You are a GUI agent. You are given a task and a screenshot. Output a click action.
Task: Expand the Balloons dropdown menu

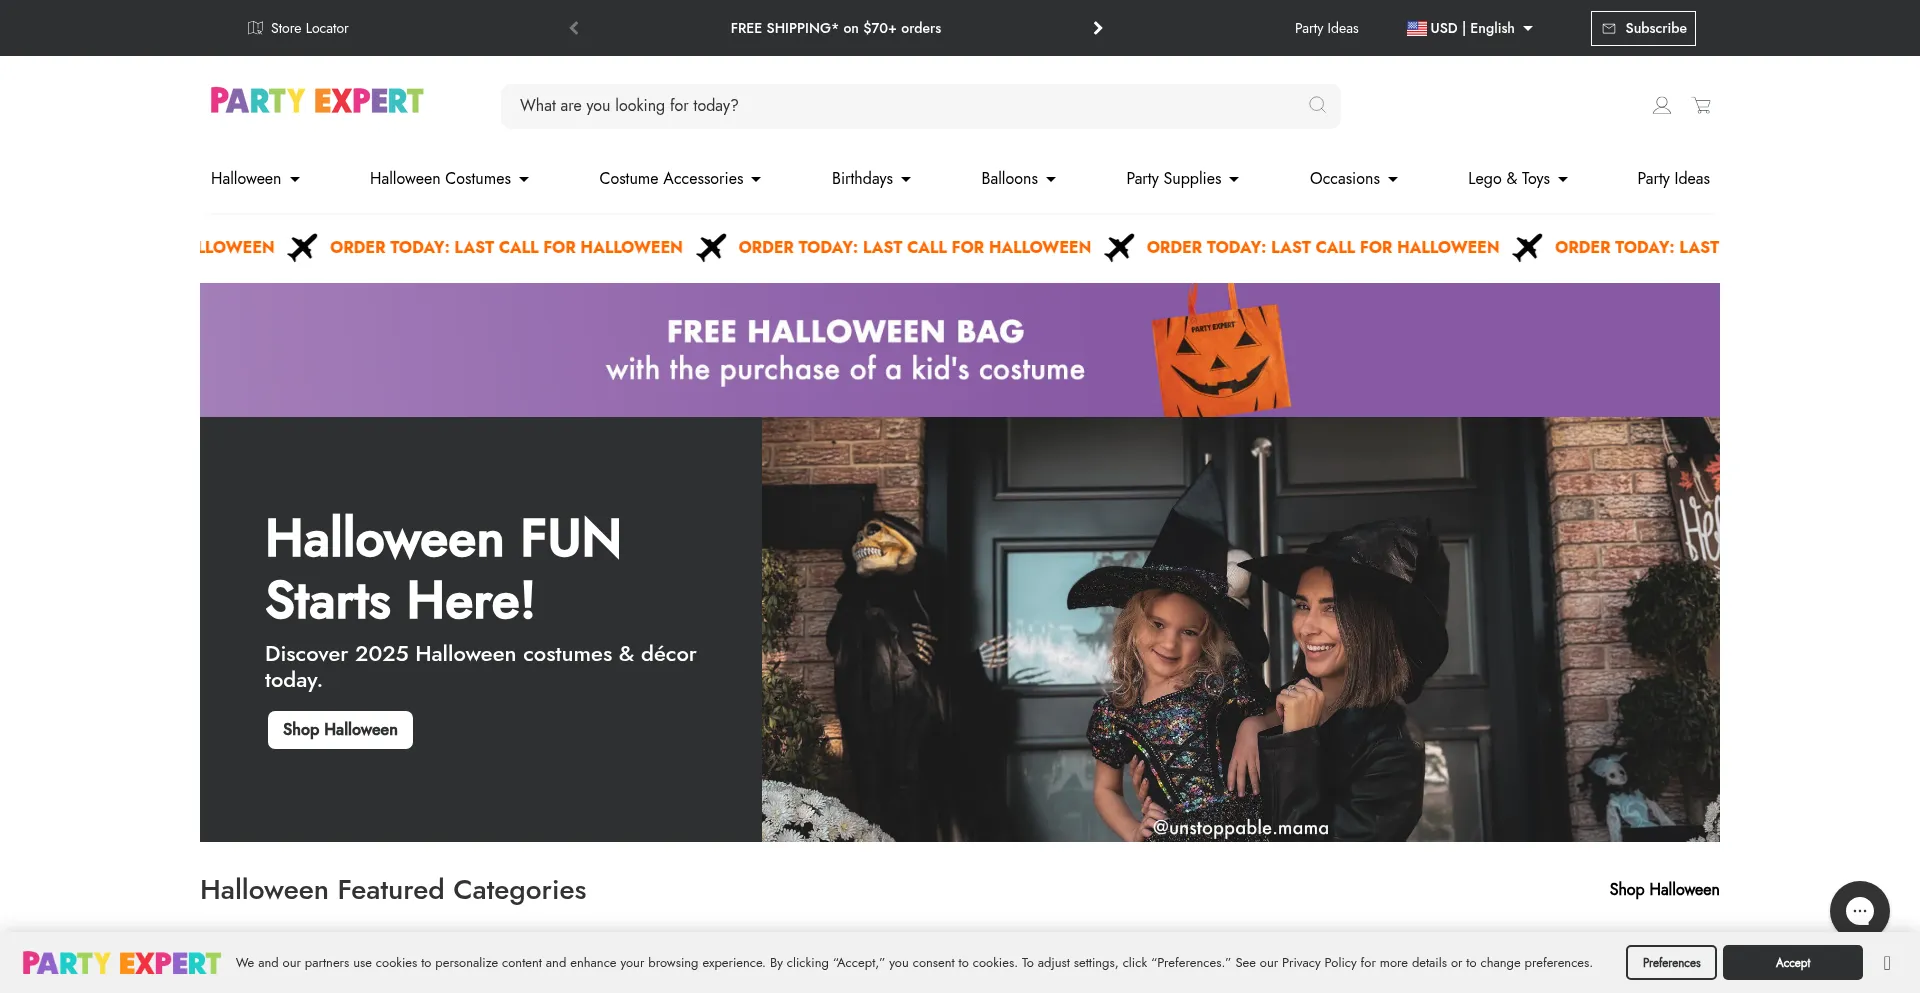[1018, 179]
